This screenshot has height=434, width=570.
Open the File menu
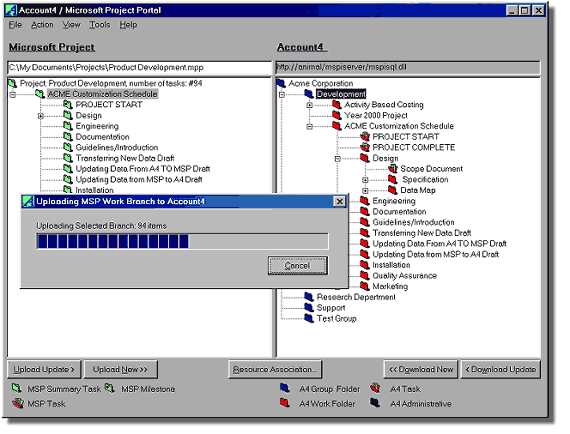tap(15, 25)
